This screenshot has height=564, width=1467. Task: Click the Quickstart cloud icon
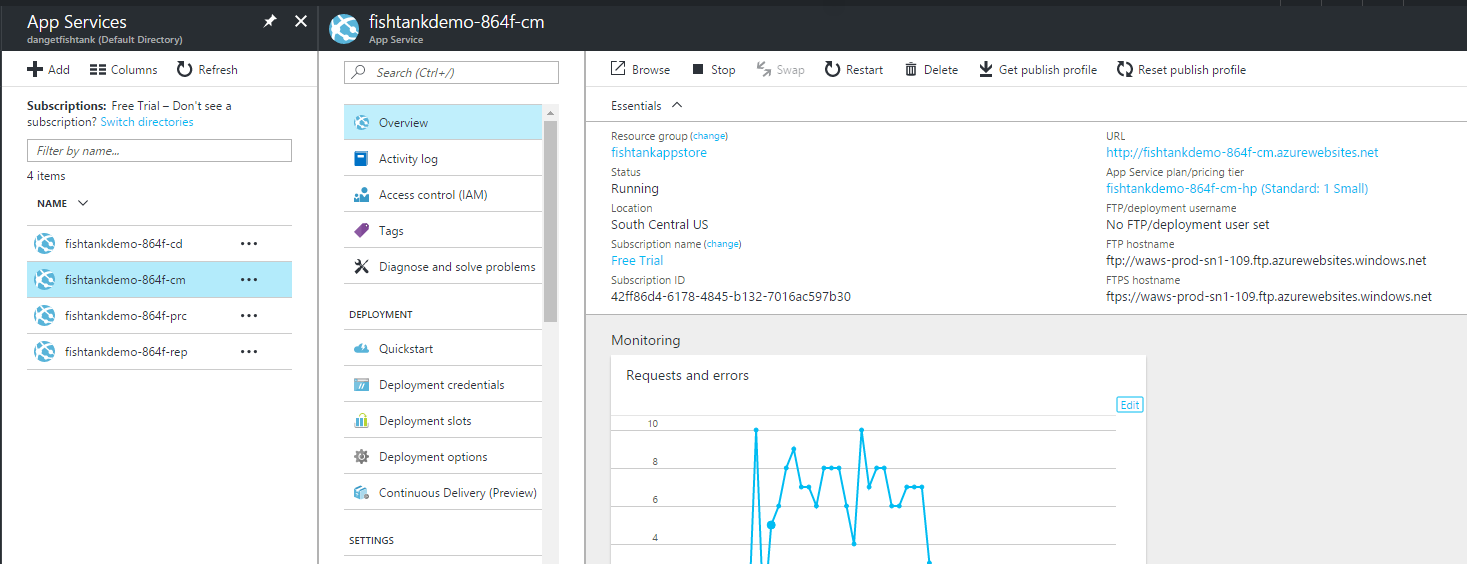[x=361, y=349]
